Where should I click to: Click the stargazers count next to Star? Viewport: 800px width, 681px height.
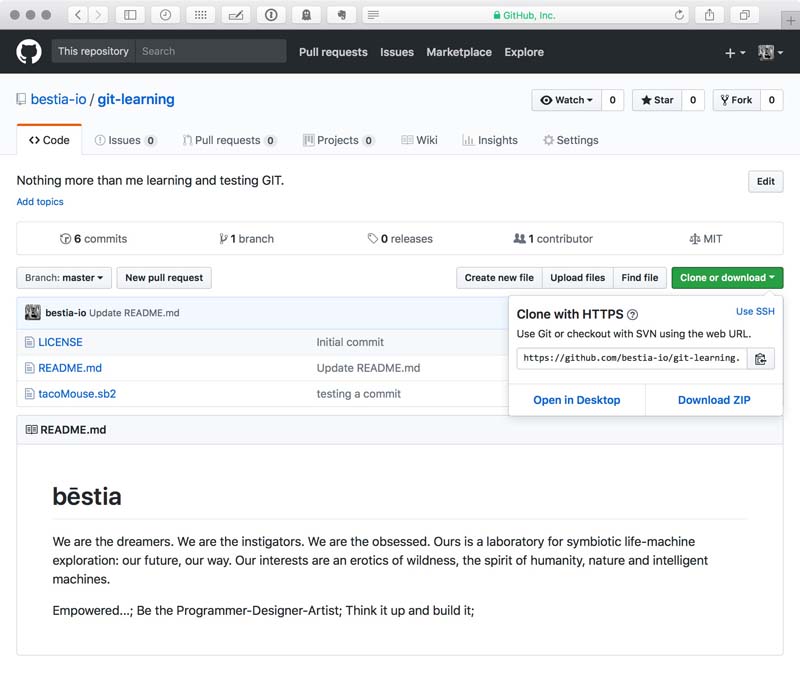point(693,100)
